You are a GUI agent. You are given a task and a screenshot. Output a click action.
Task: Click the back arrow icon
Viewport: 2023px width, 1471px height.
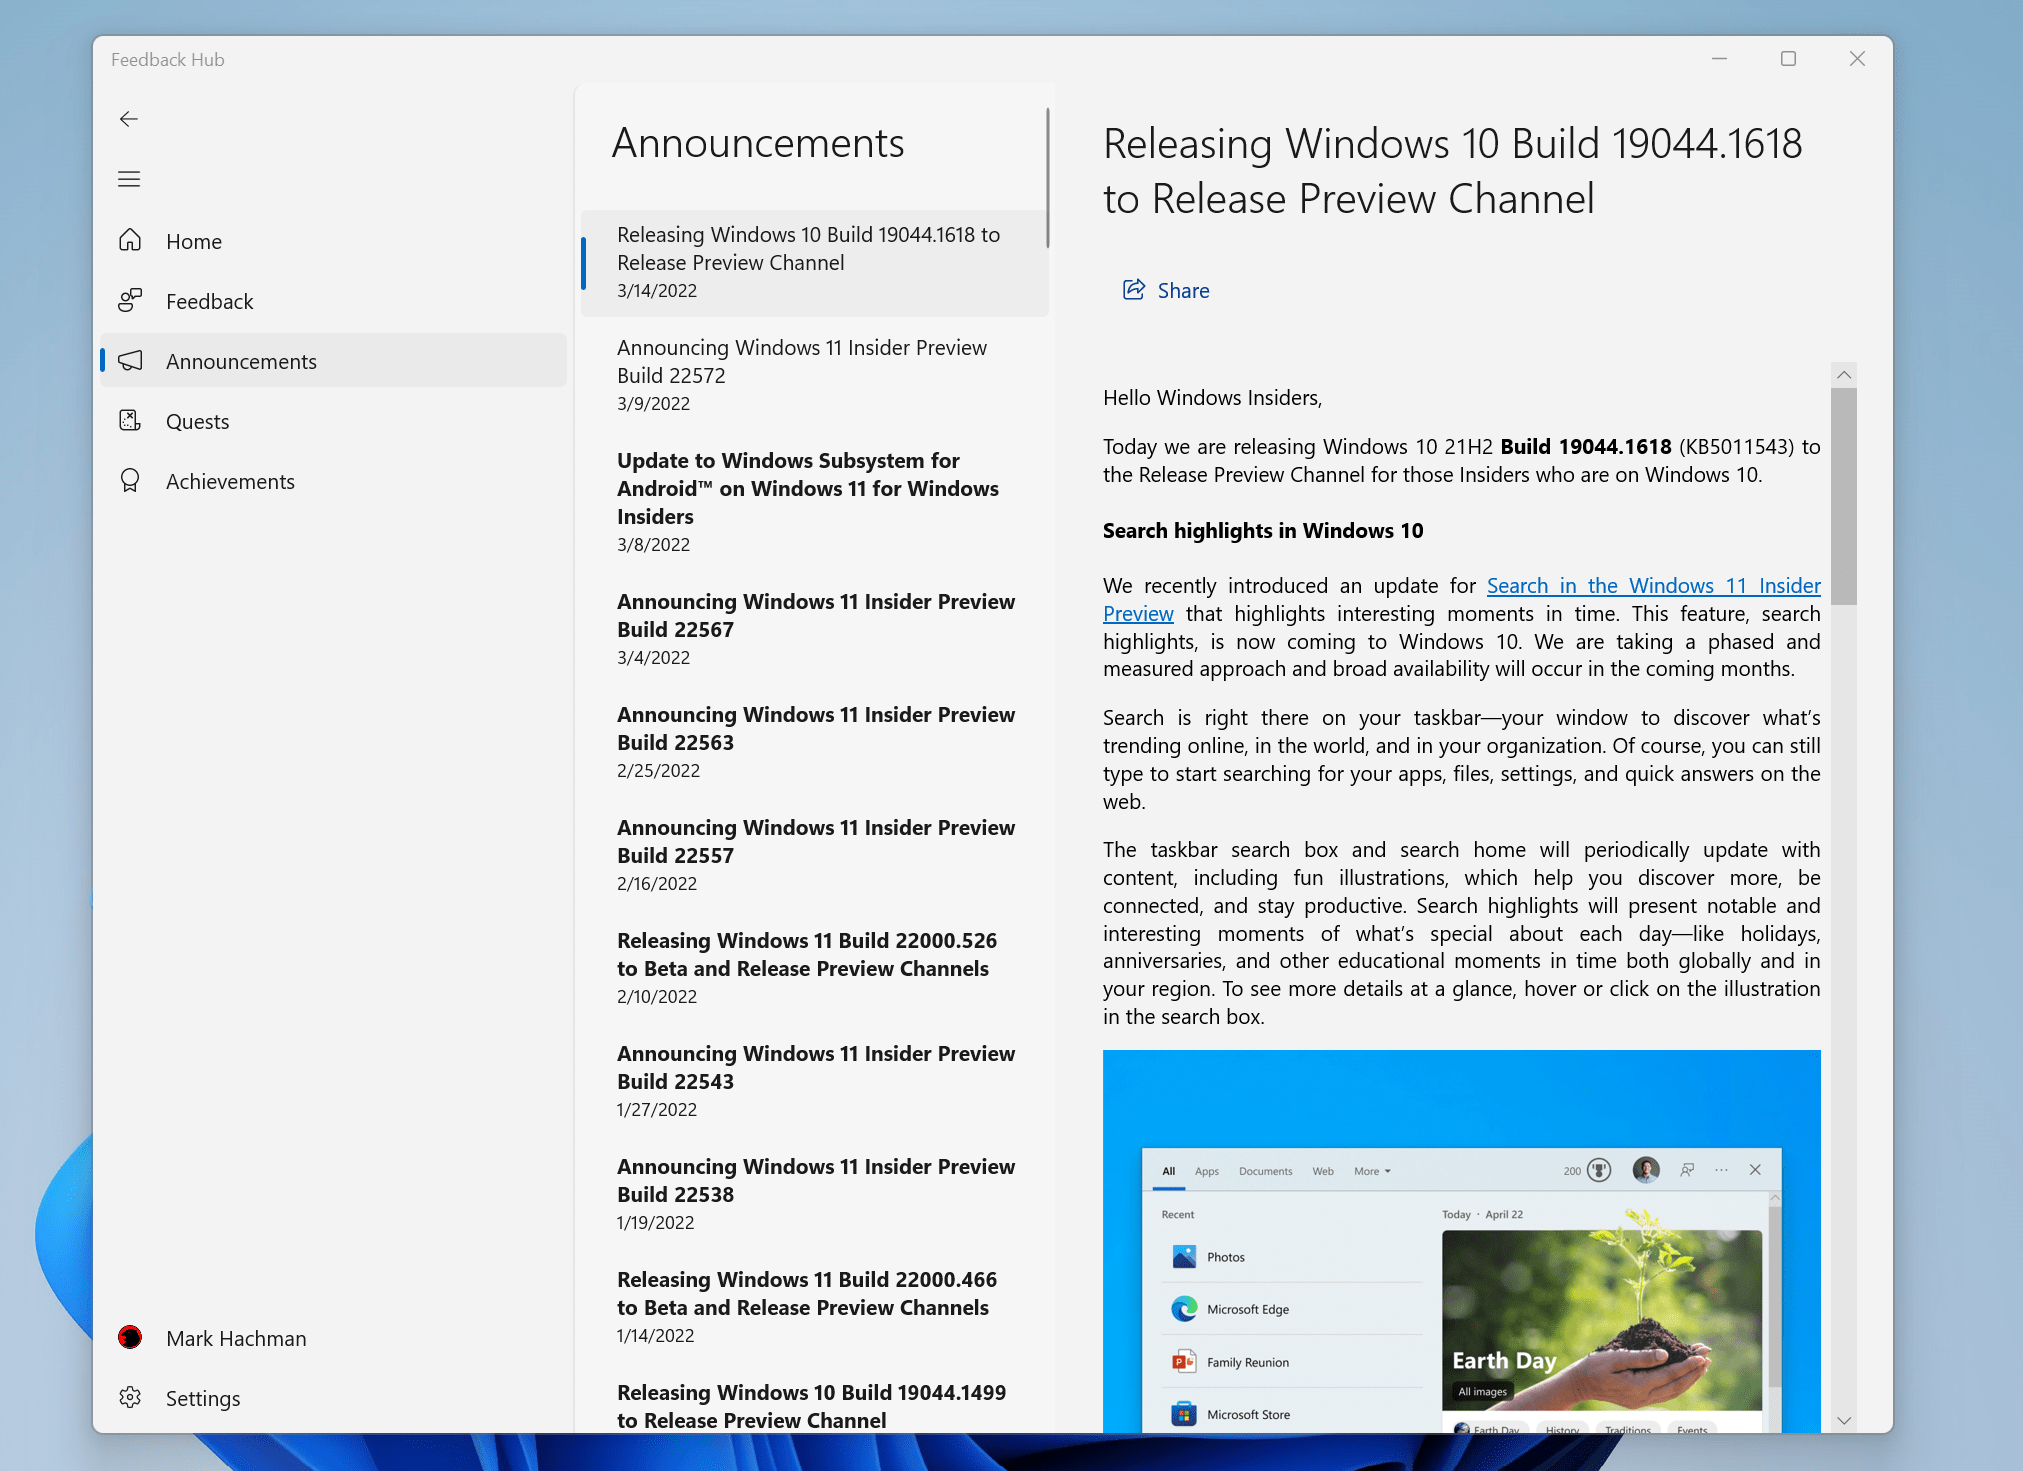(129, 119)
